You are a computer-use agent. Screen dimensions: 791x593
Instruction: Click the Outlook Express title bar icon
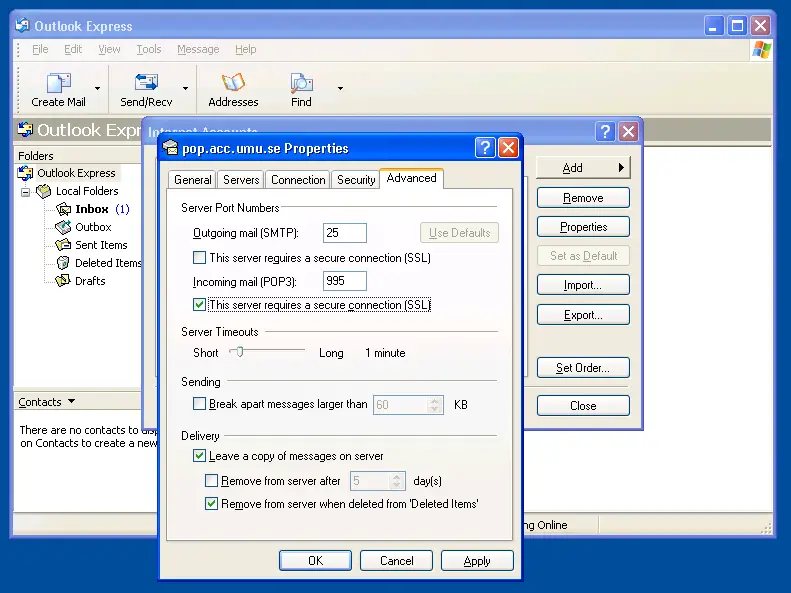pos(22,25)
